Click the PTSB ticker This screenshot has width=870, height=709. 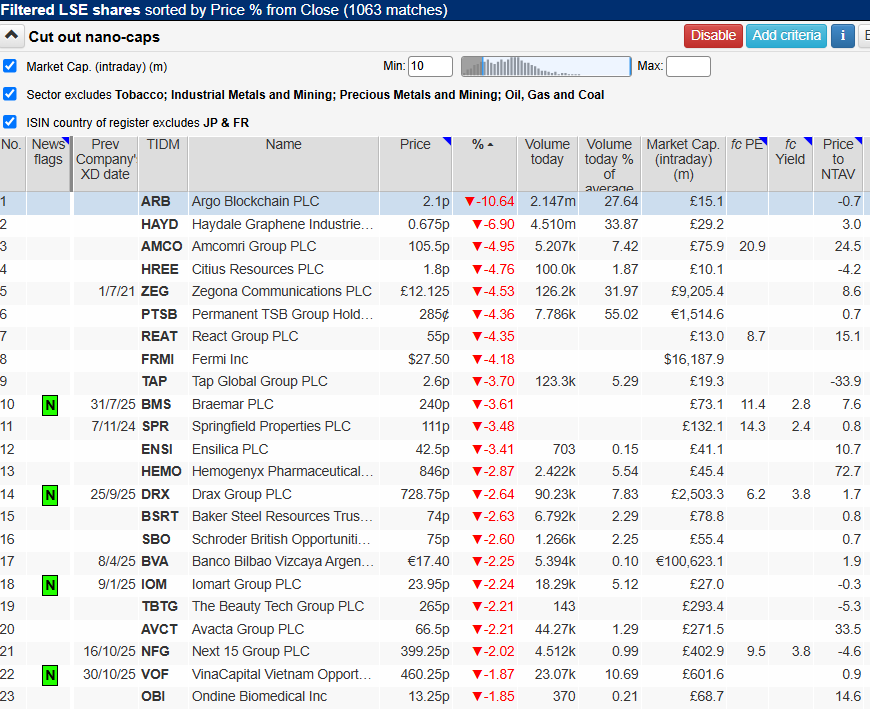pos(159,314)
